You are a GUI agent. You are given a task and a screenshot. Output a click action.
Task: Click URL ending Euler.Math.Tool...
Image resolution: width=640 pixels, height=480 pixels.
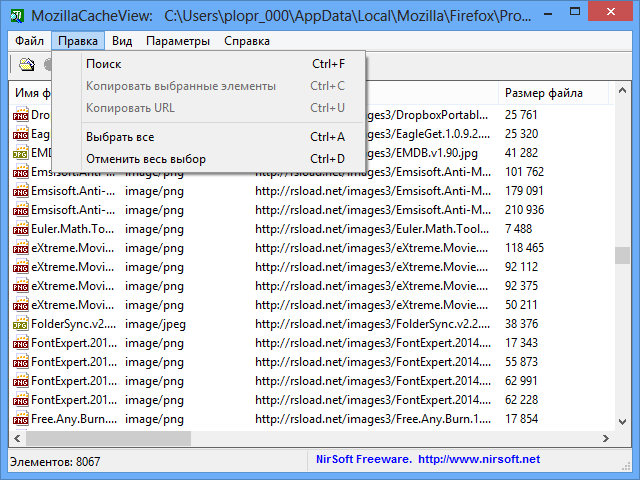(x=372, y=229)
